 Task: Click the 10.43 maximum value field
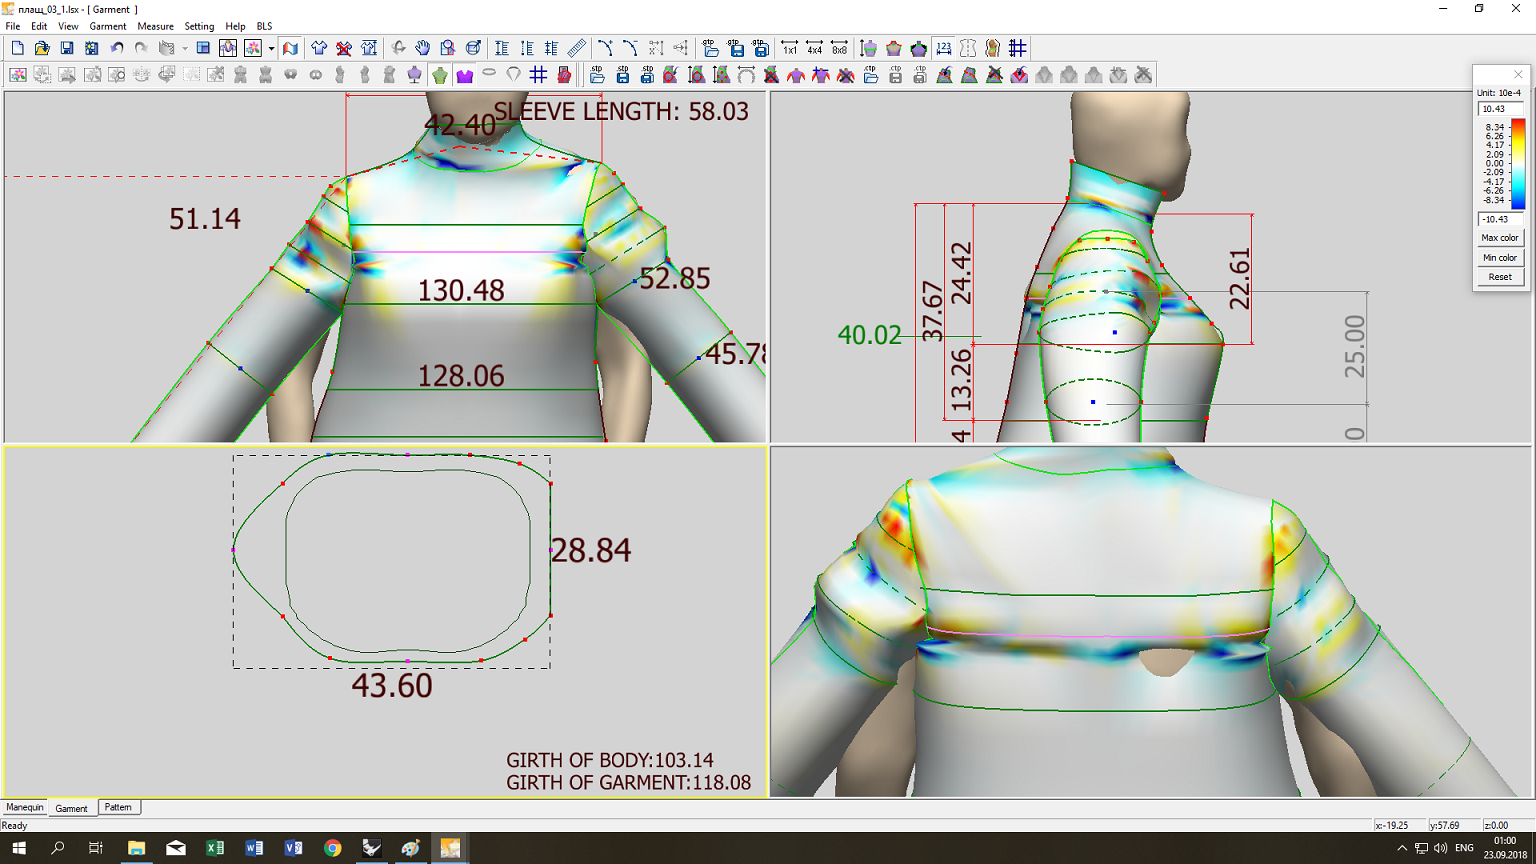(x=1499, y=109)
